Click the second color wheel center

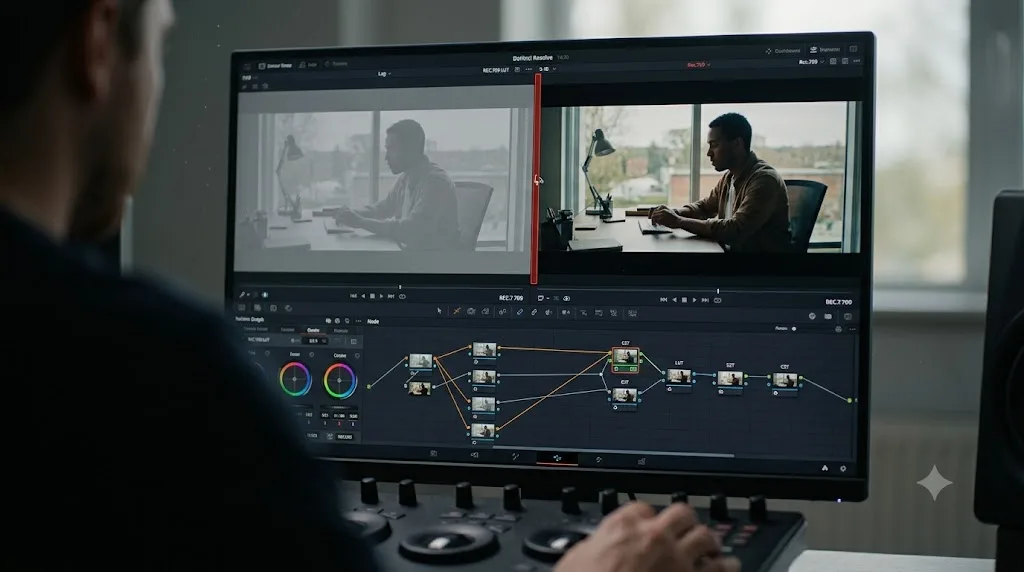(340, 381)
